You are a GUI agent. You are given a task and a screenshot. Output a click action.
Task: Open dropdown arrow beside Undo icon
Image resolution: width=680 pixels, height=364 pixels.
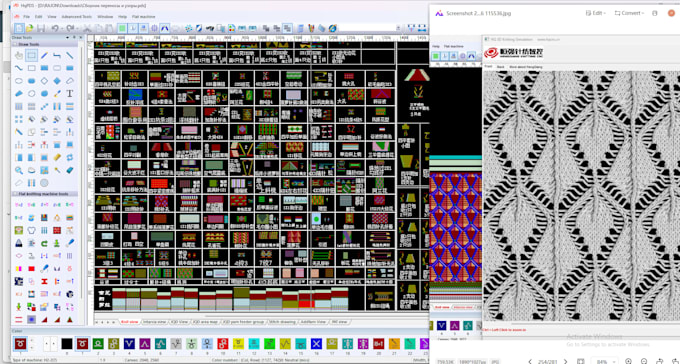point(61,29)
